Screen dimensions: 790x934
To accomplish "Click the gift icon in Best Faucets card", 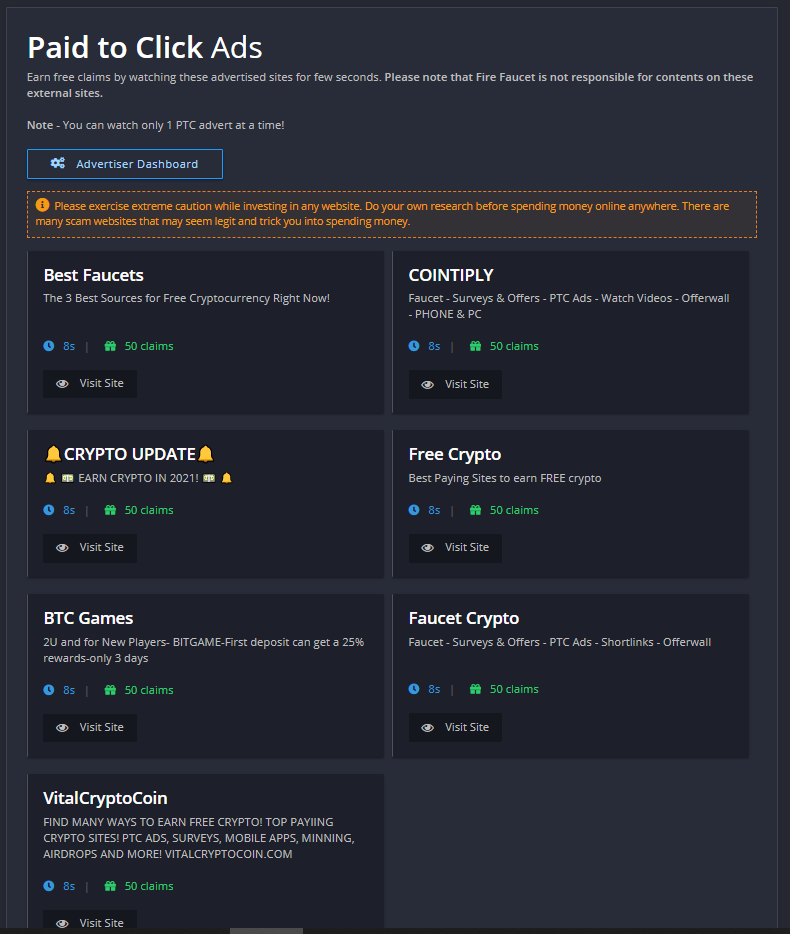I will 110,346.
